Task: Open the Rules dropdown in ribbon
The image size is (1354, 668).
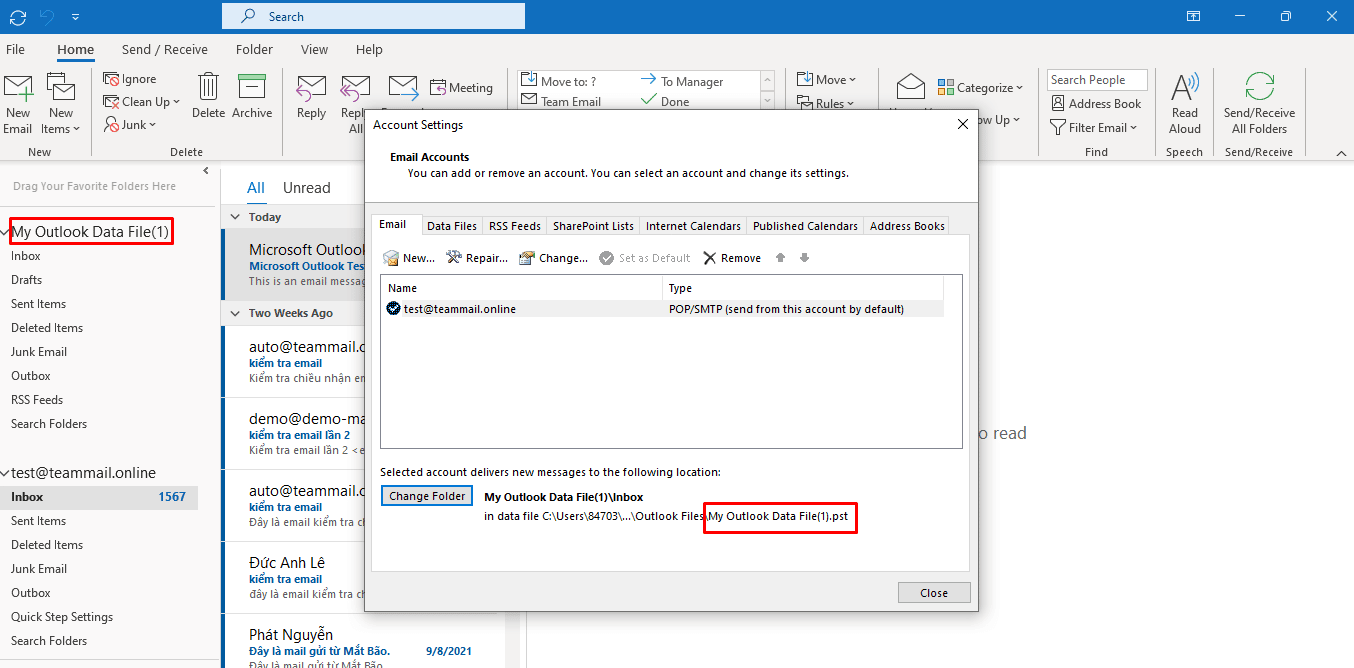Action: (x=827, y=103)
